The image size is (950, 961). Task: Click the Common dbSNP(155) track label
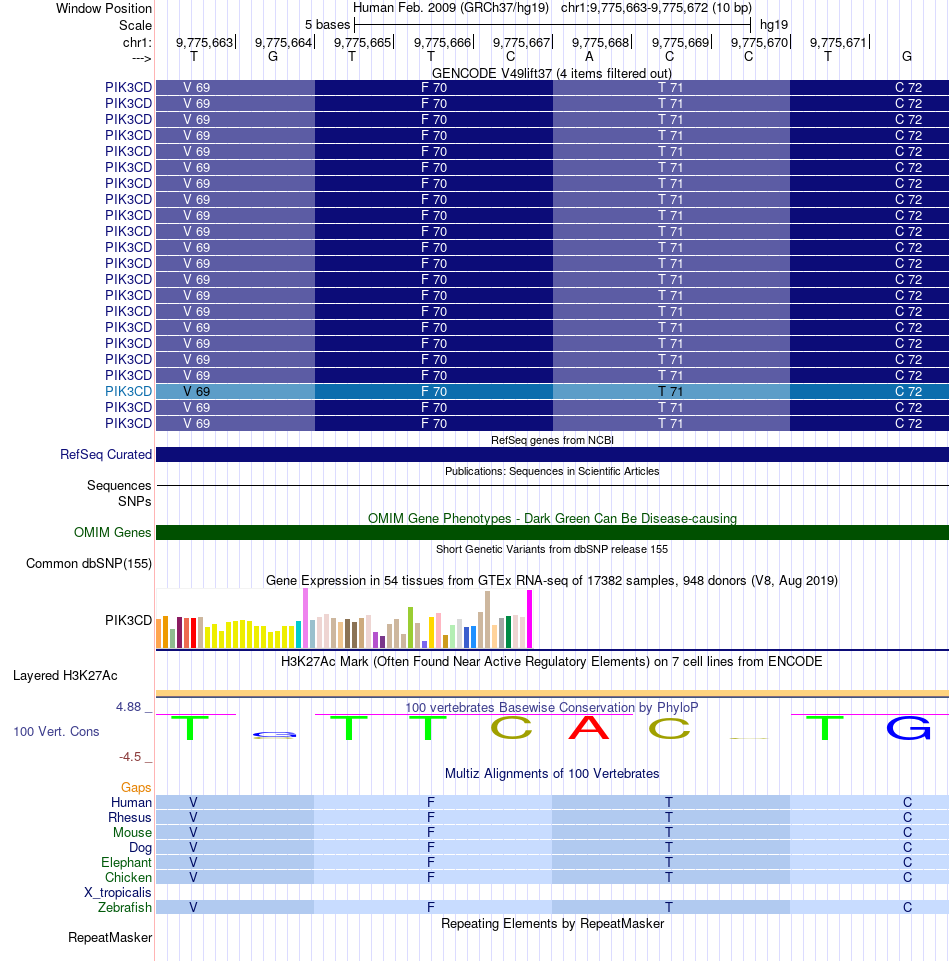89,563
